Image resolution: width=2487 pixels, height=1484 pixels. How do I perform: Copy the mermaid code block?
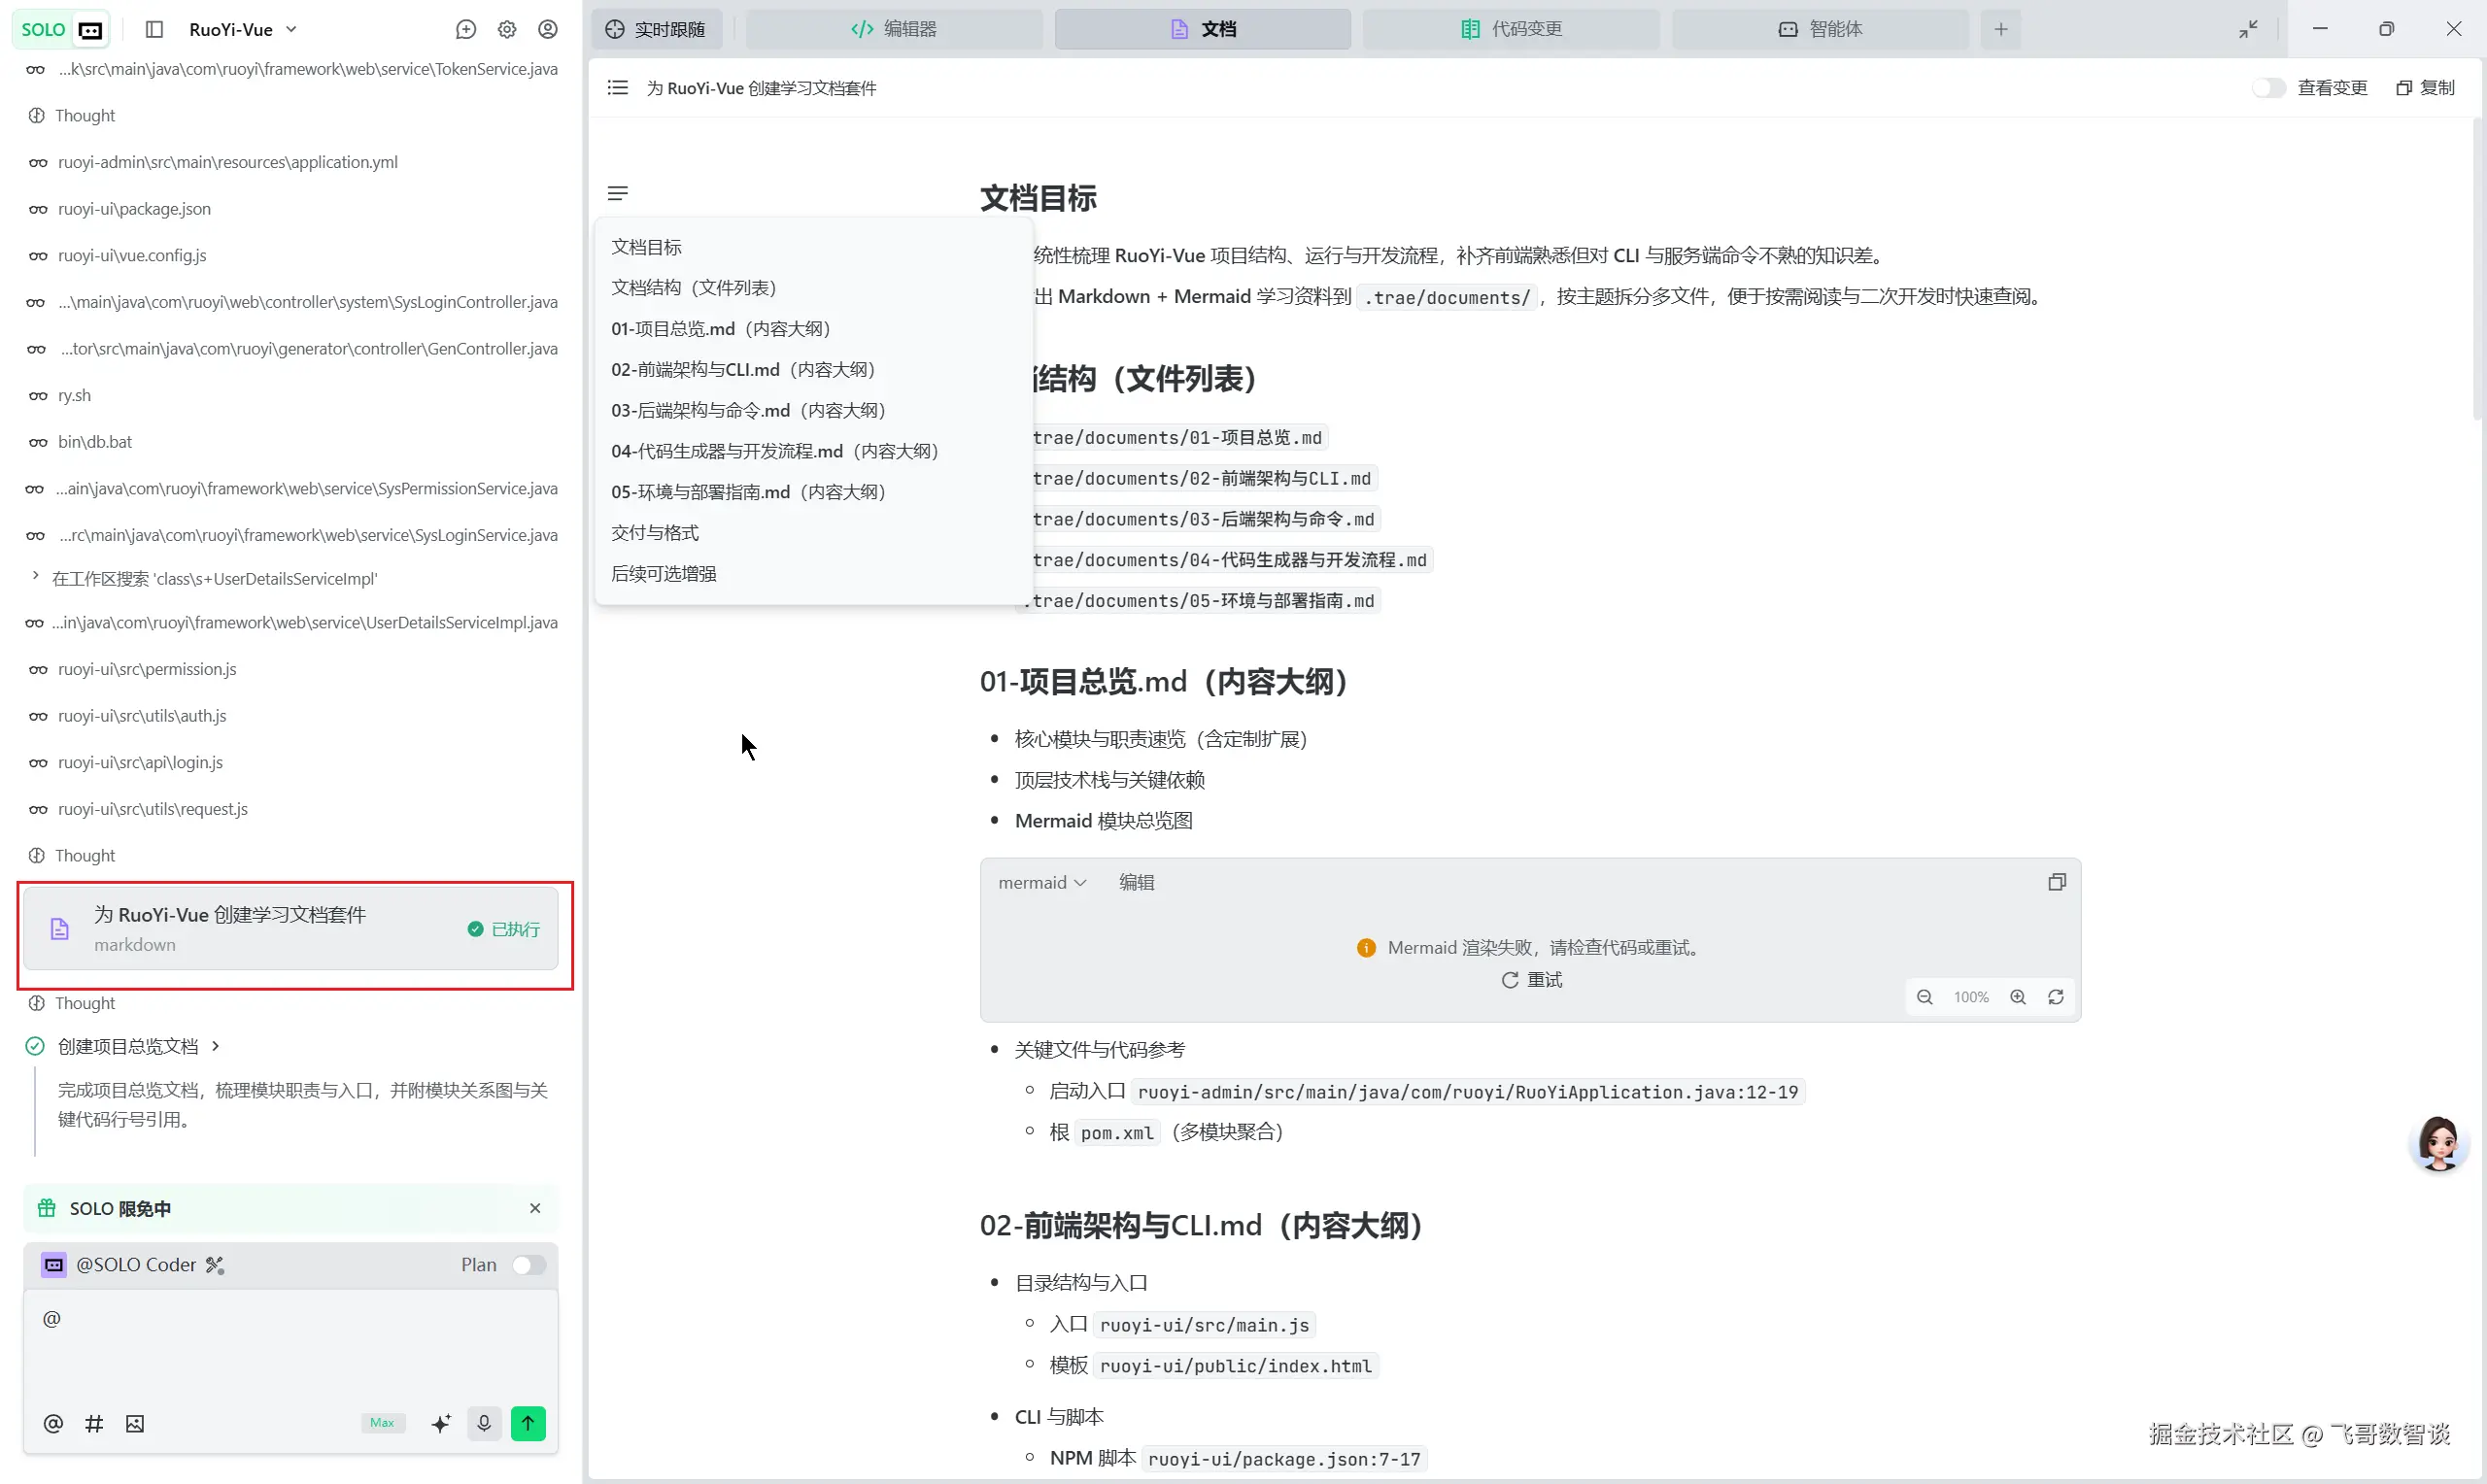tap(2056, 882)
